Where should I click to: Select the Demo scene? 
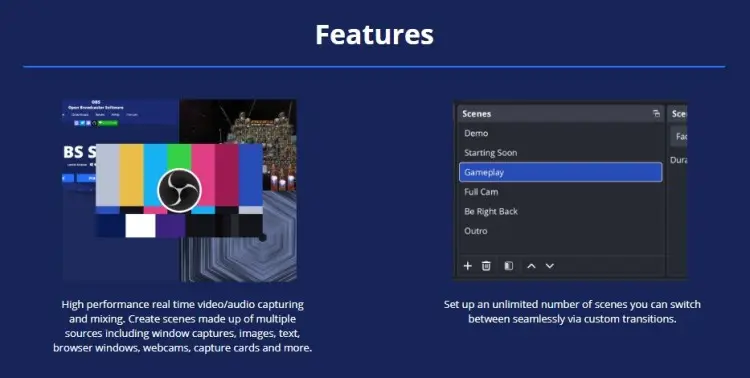pos(561,133)
